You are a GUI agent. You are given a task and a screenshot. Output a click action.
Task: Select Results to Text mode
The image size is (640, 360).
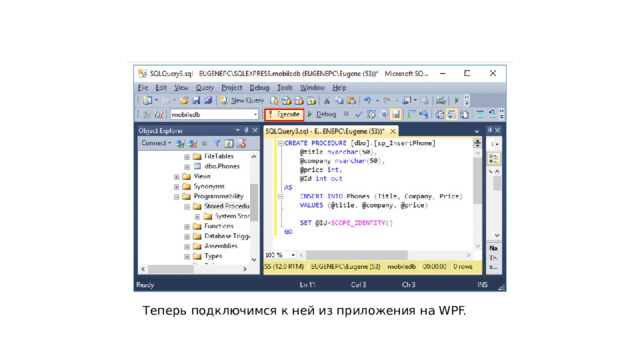point(439,115)
